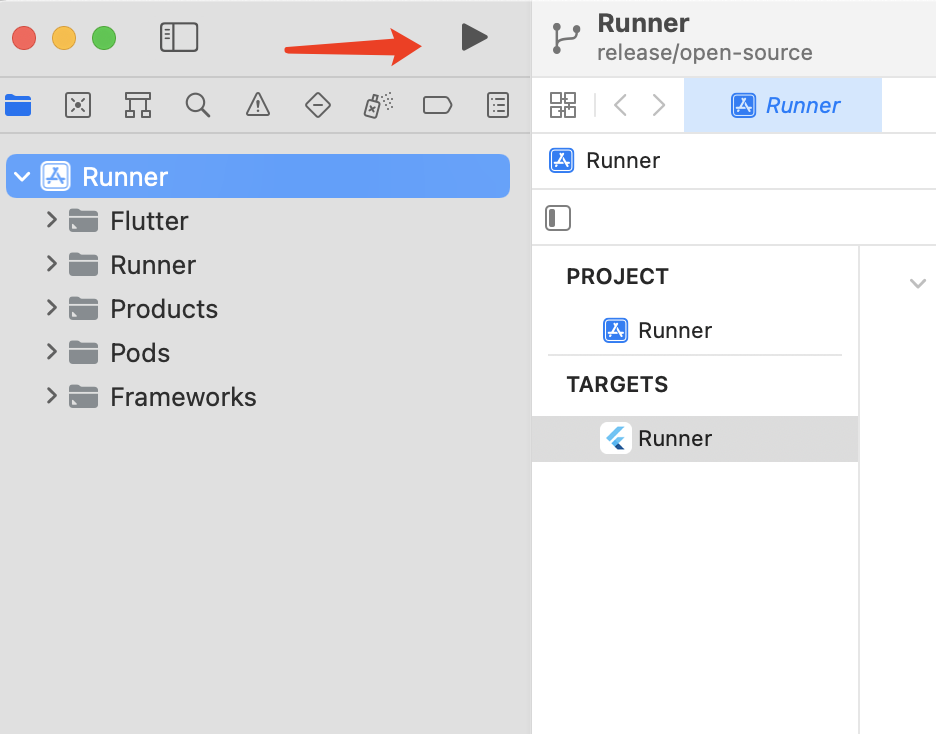
Task: Open the Report navigator
Action: 498,106
